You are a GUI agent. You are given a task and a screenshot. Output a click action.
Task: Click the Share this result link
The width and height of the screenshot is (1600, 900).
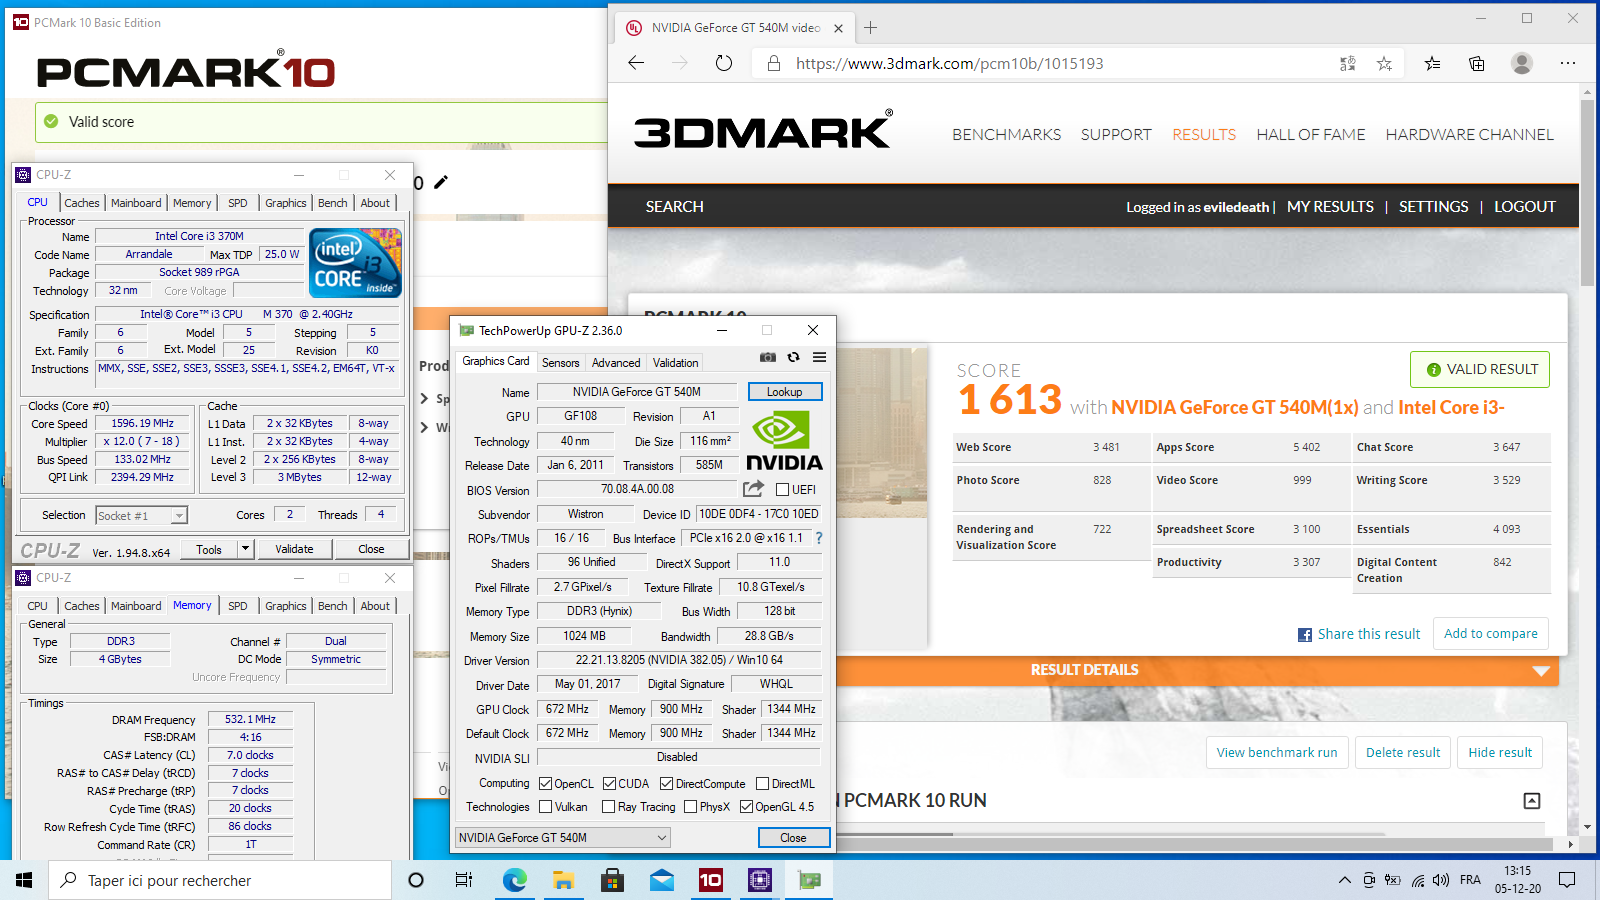click(x=1359, y=634)
